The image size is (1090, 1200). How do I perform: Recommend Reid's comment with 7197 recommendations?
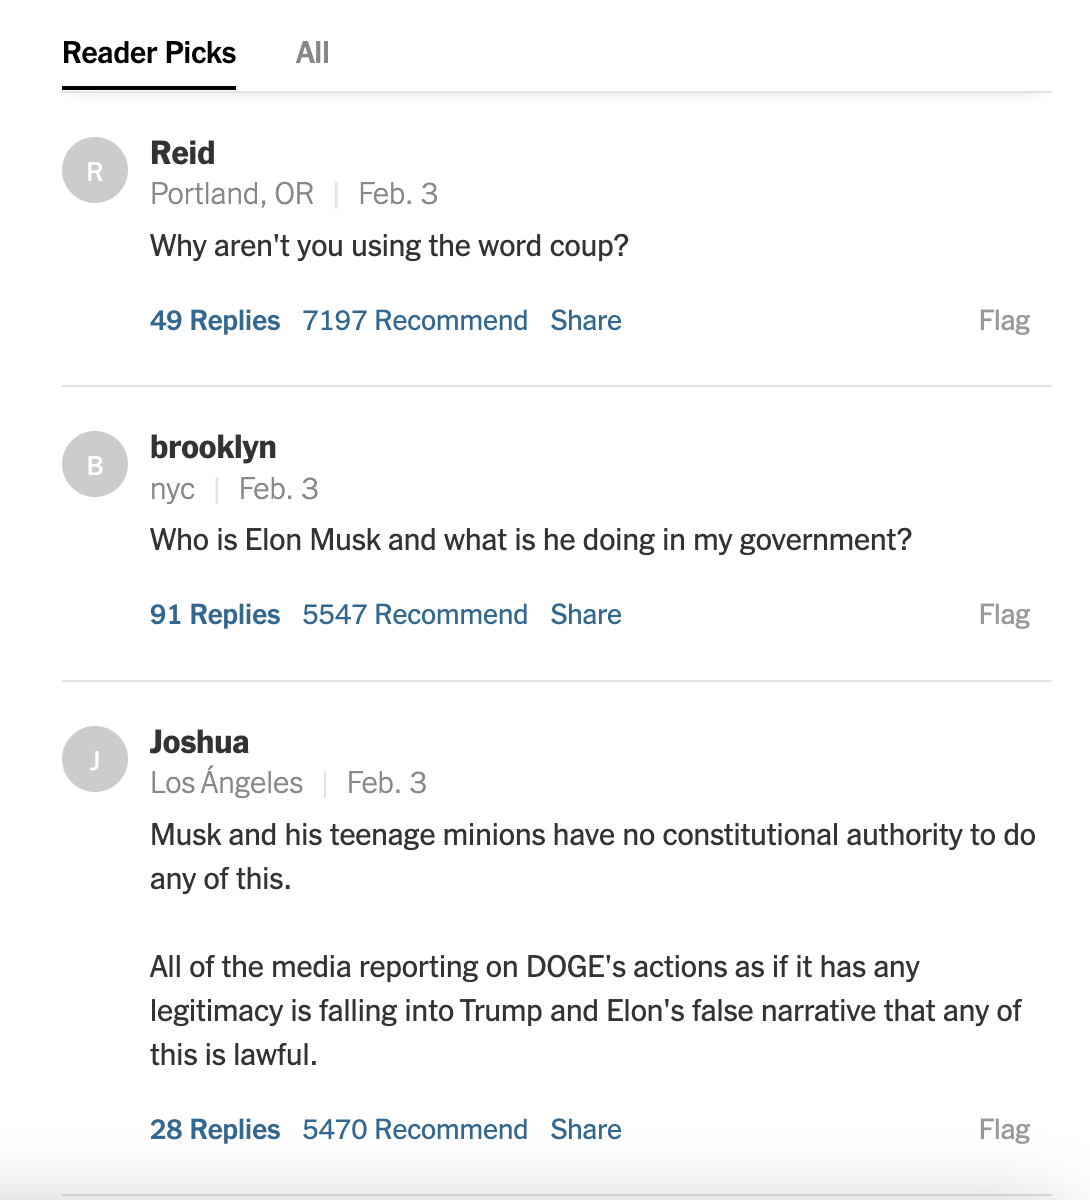(415, 321)
